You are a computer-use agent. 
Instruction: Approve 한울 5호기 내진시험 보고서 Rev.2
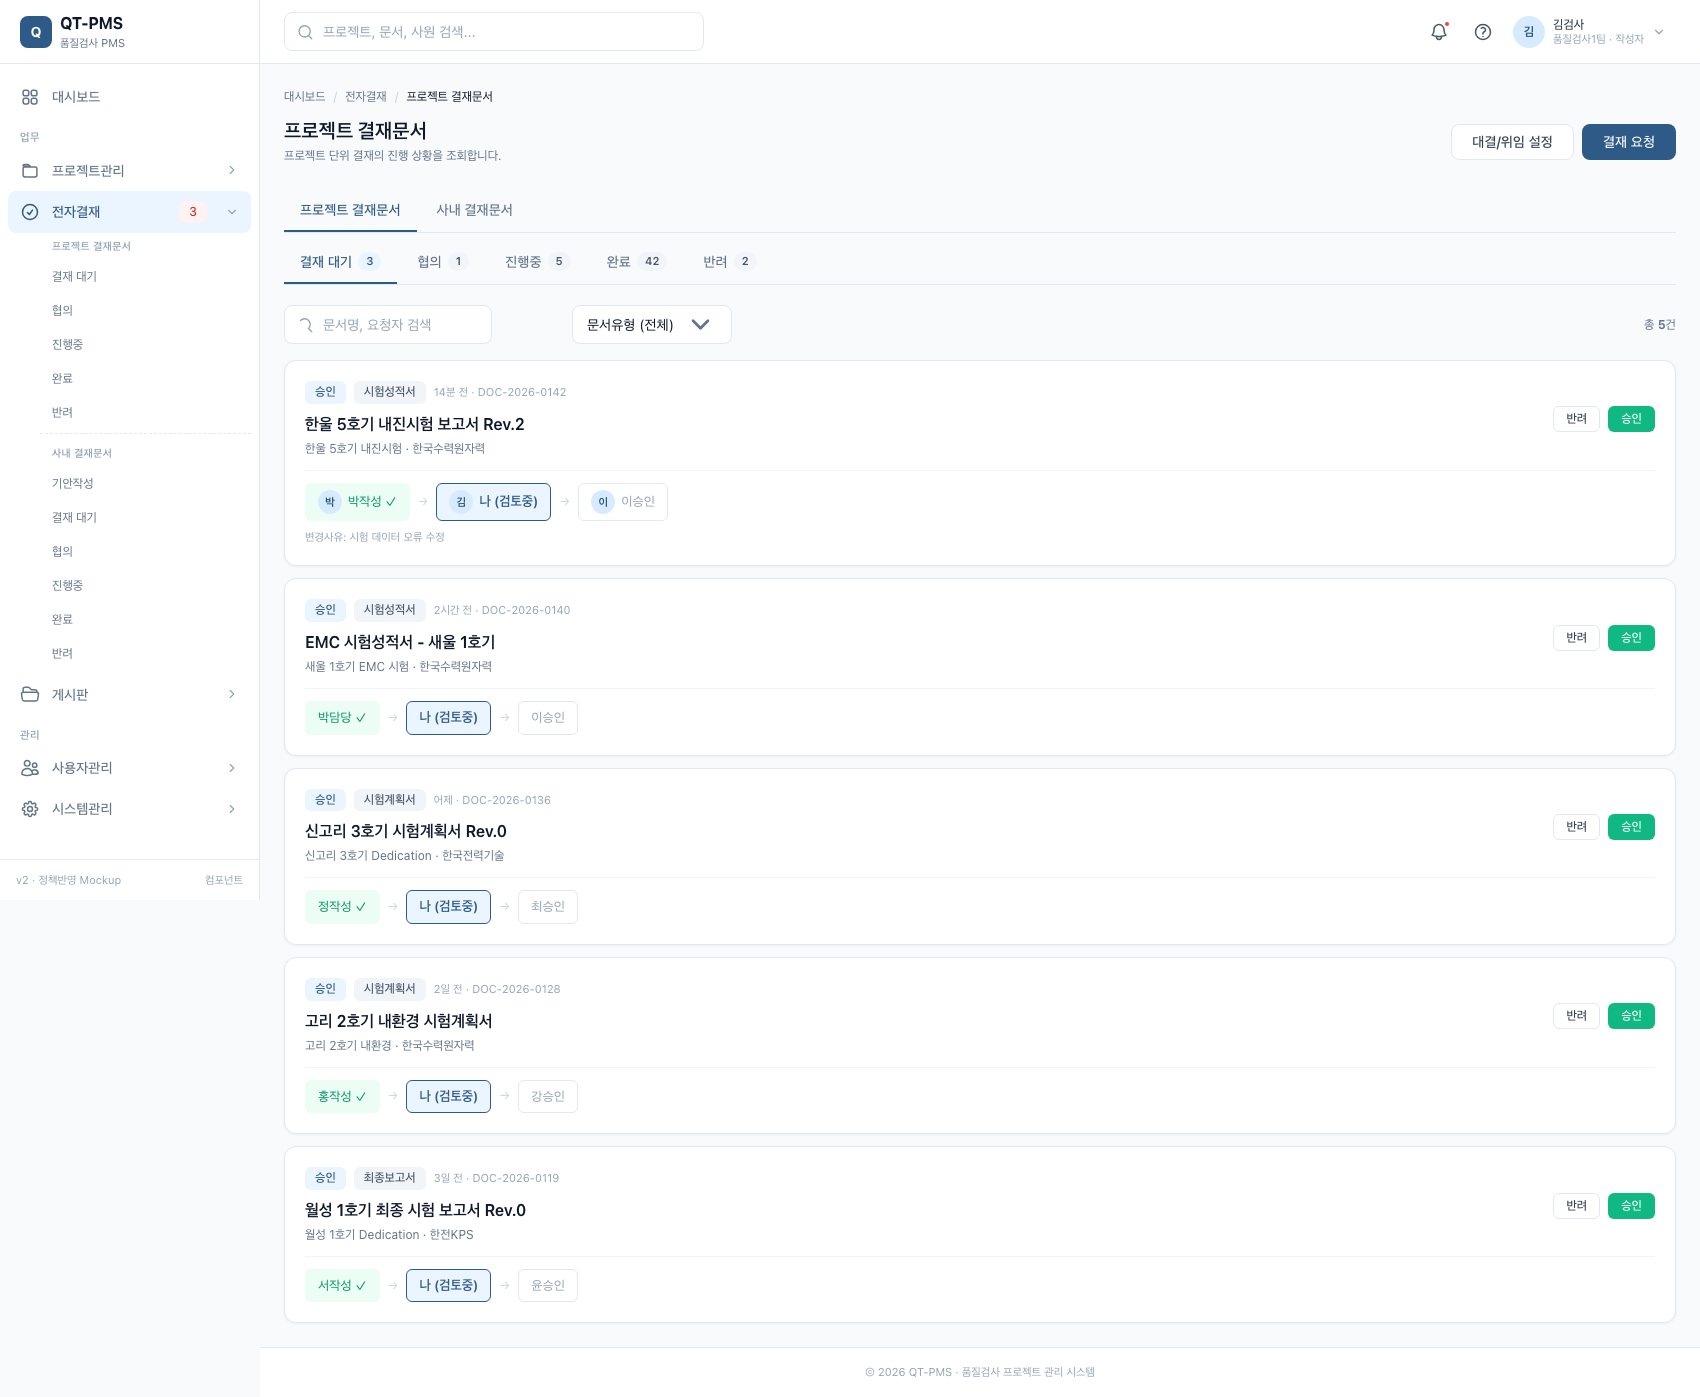1631,419
